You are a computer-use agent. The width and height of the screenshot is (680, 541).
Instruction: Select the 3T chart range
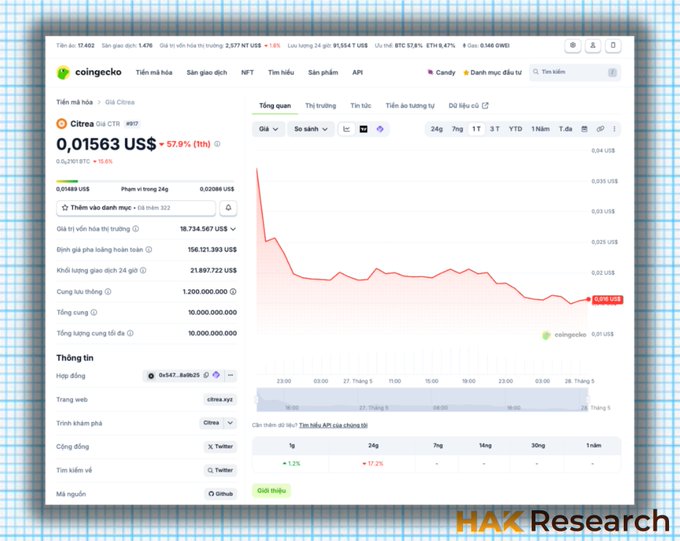pyautogui.click(x=495, y=129)
